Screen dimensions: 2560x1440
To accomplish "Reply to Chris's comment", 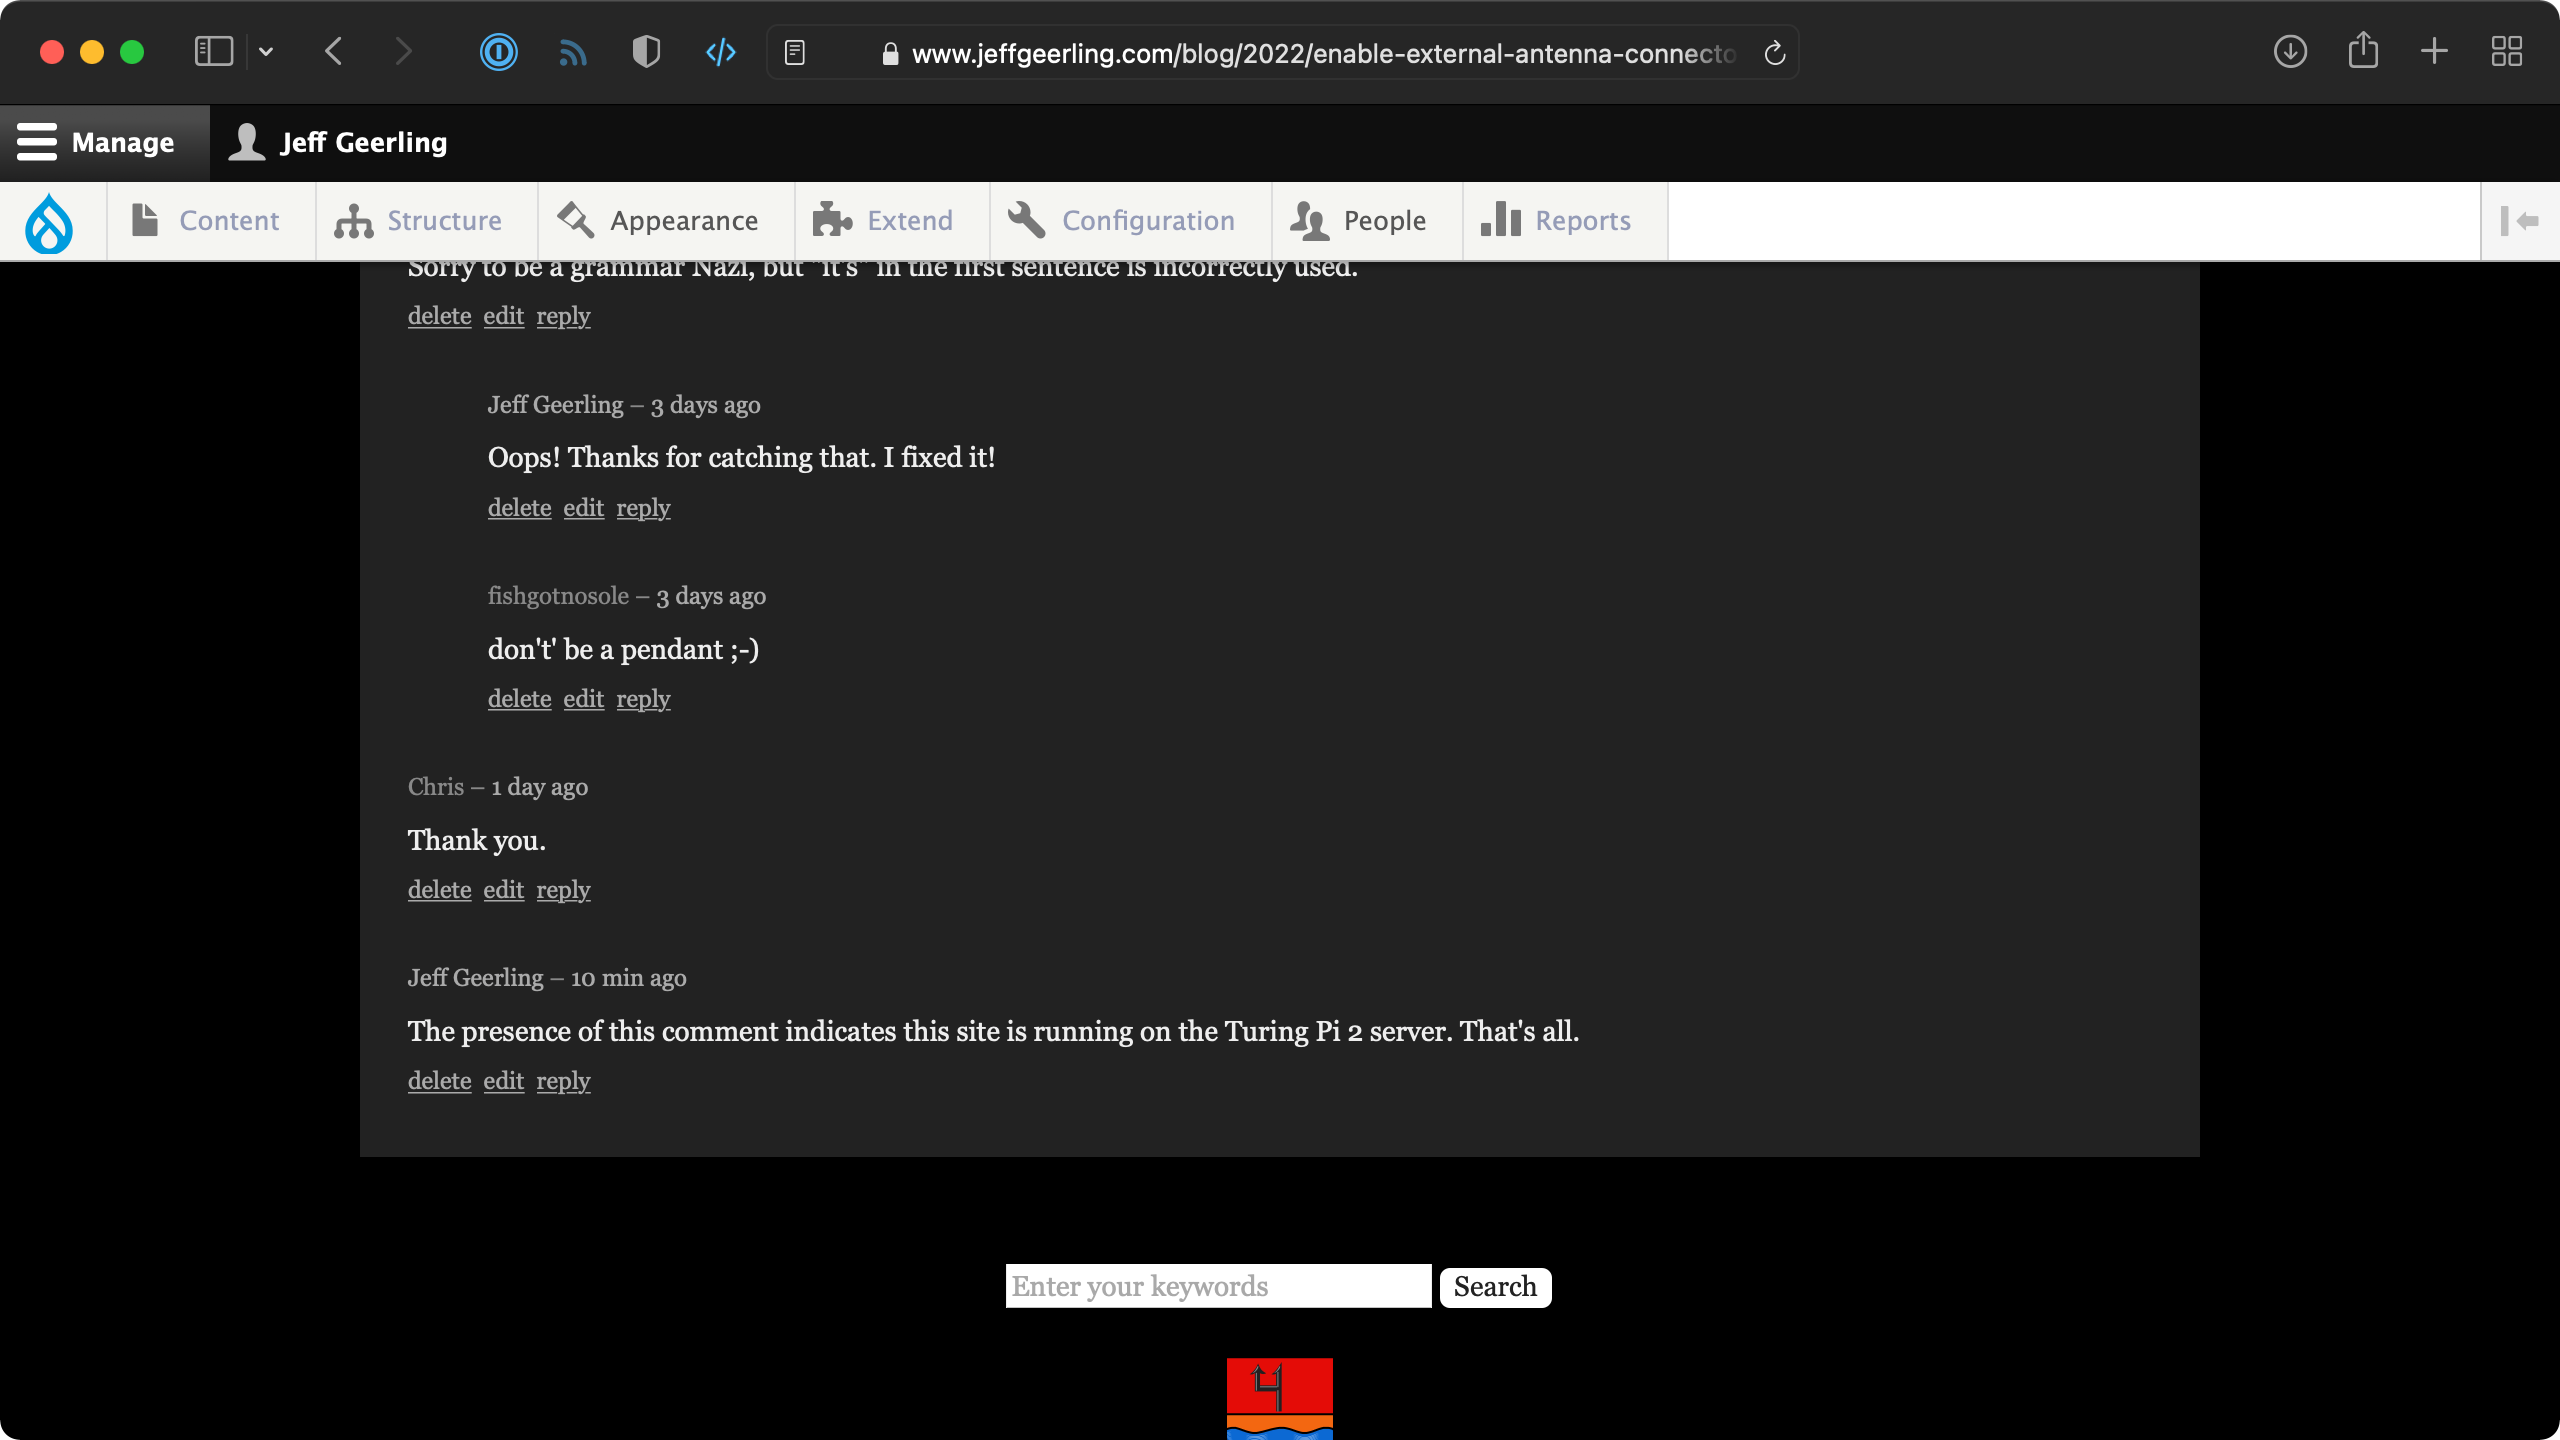I will 563,889.
